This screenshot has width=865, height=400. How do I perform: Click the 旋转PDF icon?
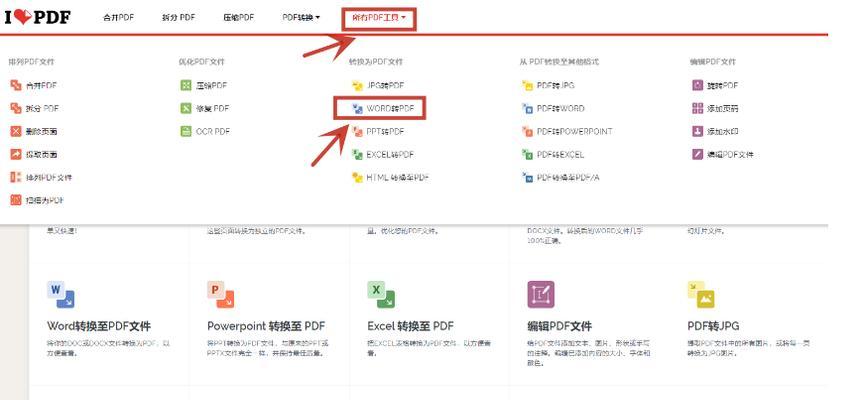point(697,86)
